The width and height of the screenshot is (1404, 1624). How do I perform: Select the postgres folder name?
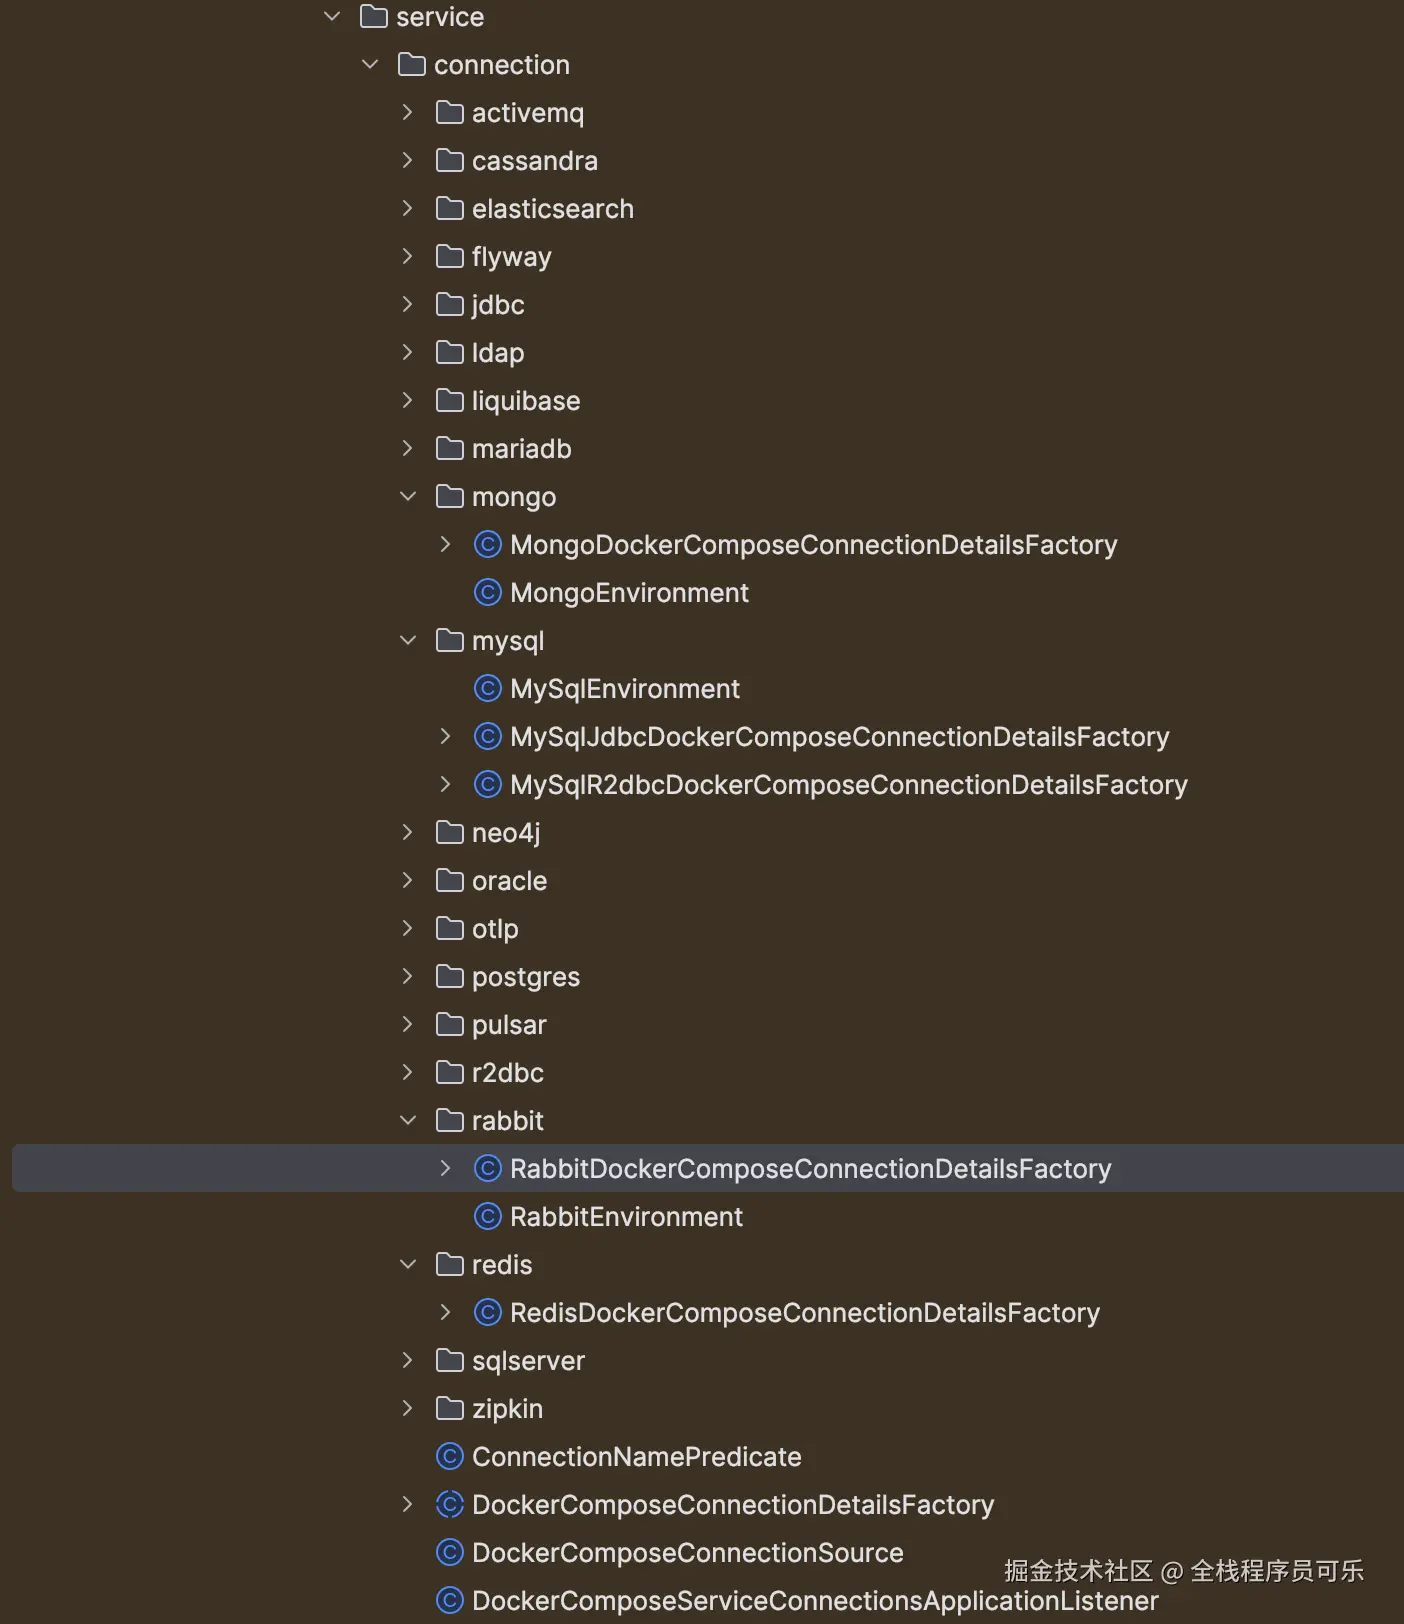point(526,977)
